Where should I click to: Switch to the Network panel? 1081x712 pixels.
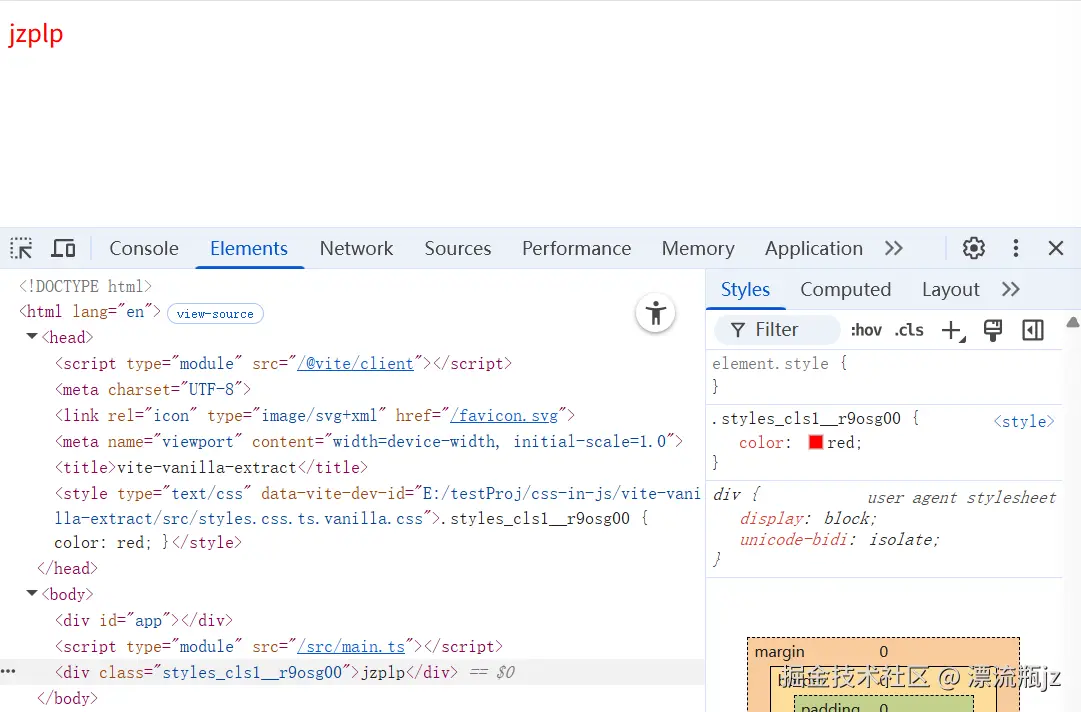(357, 248)
